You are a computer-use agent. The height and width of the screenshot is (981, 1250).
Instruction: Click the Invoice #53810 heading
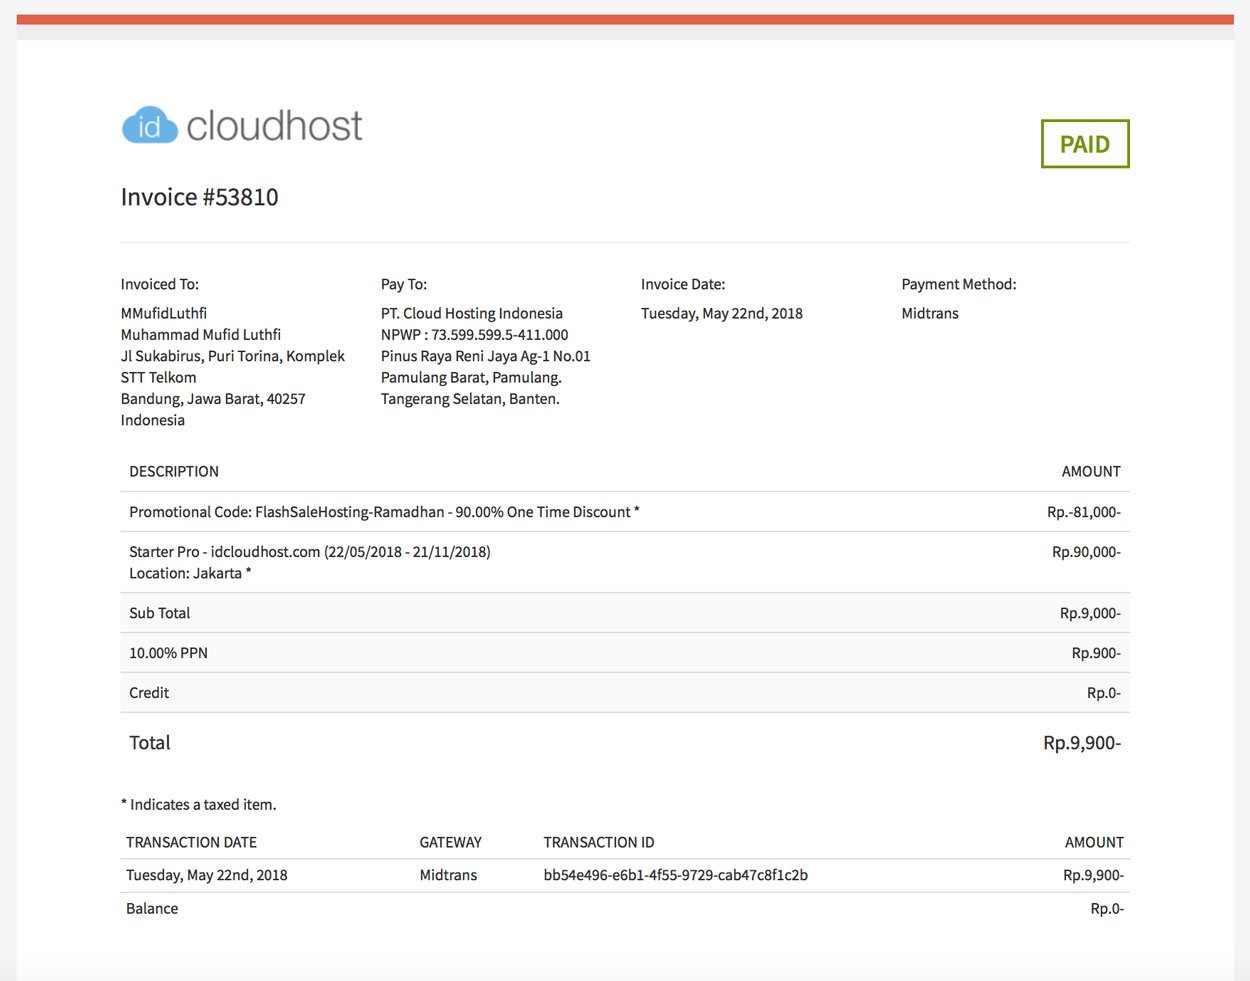199,197
